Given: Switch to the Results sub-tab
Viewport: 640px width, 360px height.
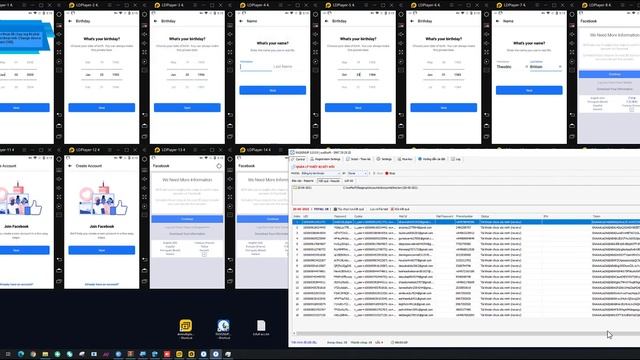Looking at the screenshot, I should [329, 181].
